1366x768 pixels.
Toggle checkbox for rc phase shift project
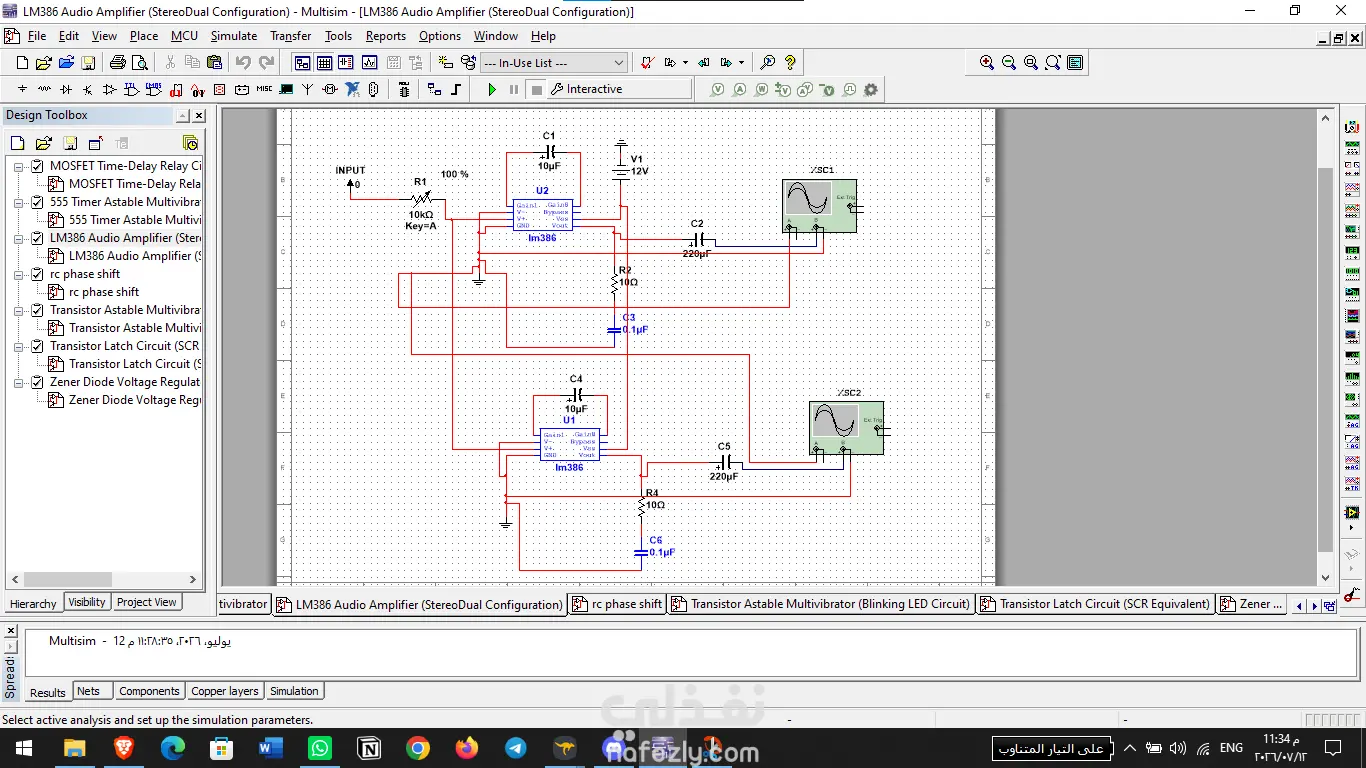38,274
